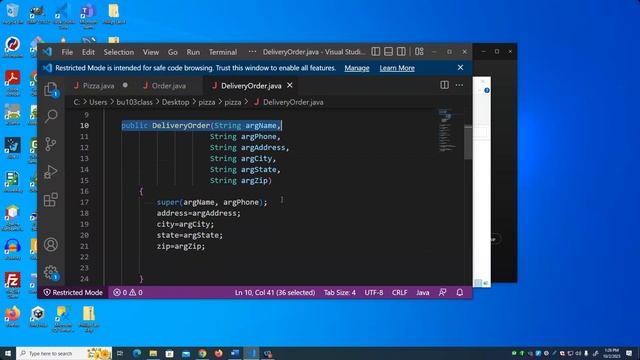
Task: Click the editor vertical scrollbar thumb
Action: (x=468, y=142)
